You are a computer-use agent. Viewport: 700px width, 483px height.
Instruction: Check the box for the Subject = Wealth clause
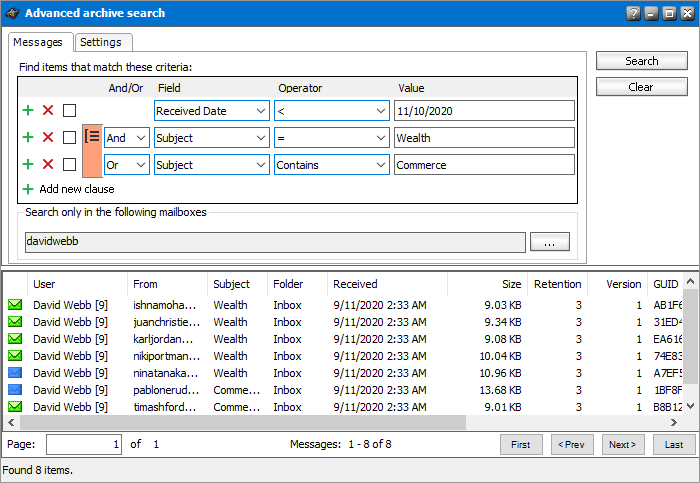69,138
